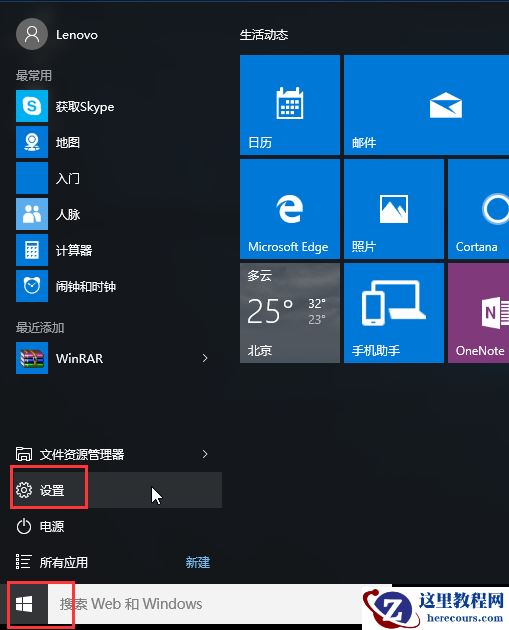Open the Cortana tile
The height and width of the screenshot is (630, 509).
point(478,209)
